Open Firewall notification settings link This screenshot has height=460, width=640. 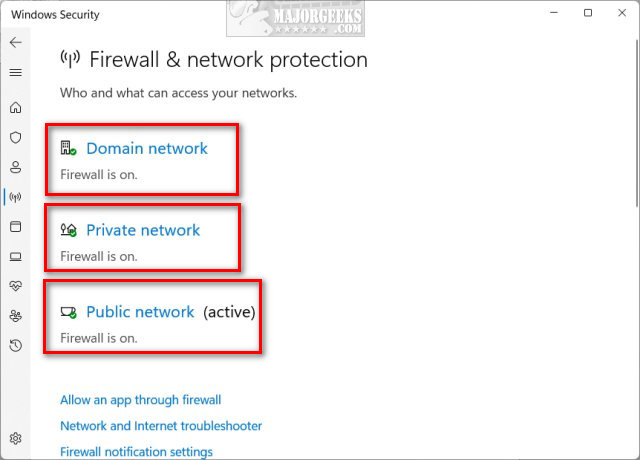tap(136, 452)
